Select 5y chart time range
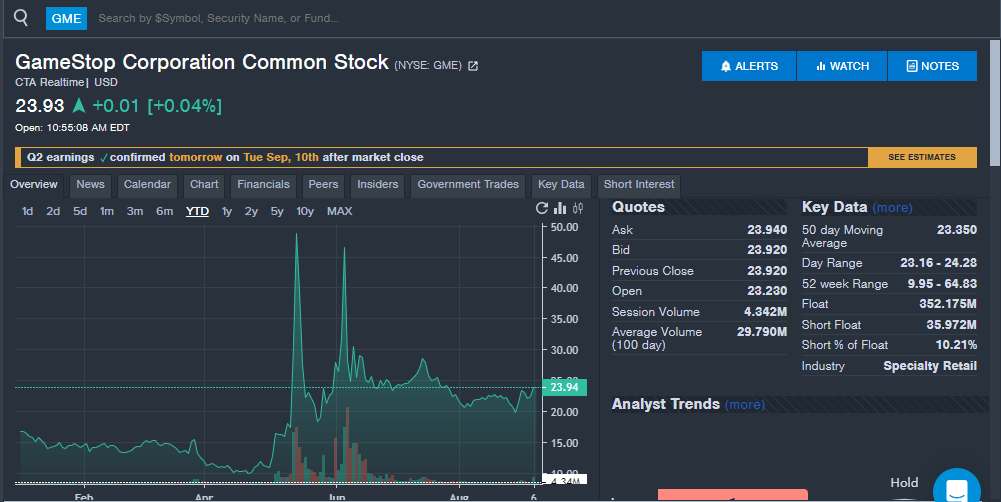Image resolution: width=1001 pixels, height=502 pixels. click(x=277, y=211)
